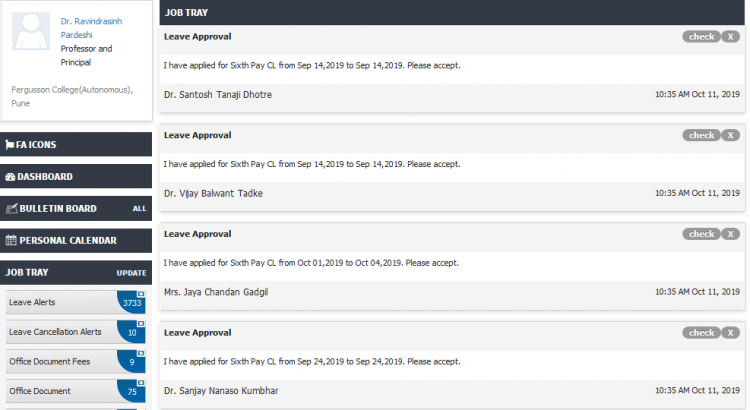
Task: Dismiss Mrs. Jaya Gadgil's request with X
Action: (730, 234)
